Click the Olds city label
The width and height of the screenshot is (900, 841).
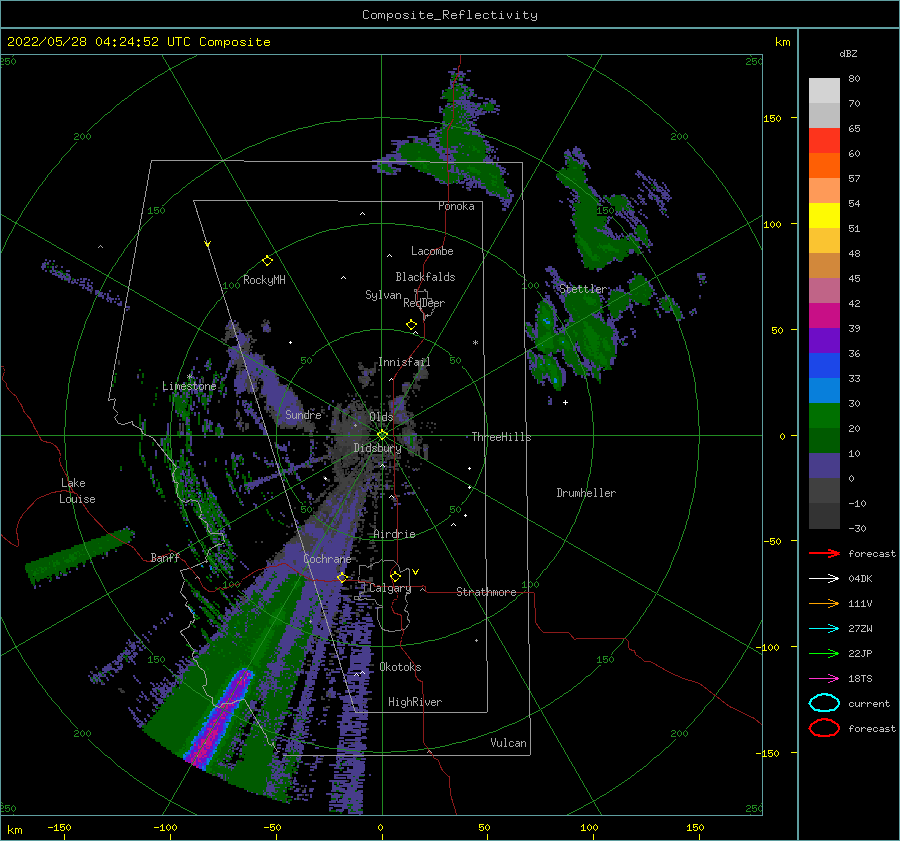(381, 417)
